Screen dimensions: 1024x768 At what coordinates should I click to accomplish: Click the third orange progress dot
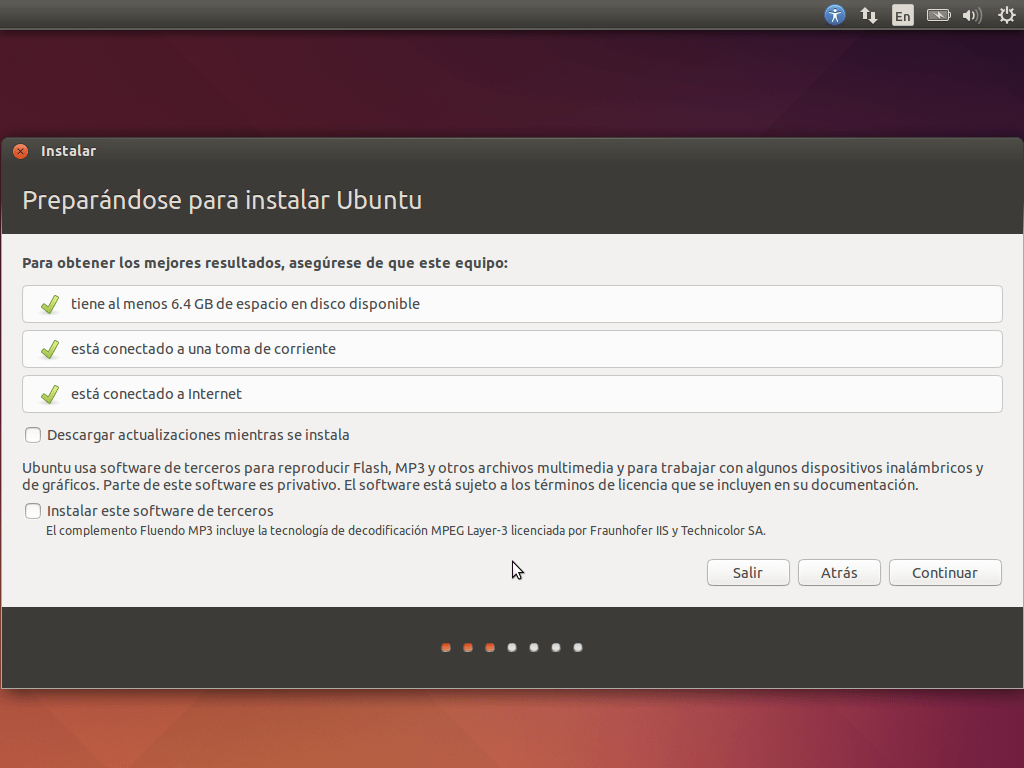pos(490,647)
